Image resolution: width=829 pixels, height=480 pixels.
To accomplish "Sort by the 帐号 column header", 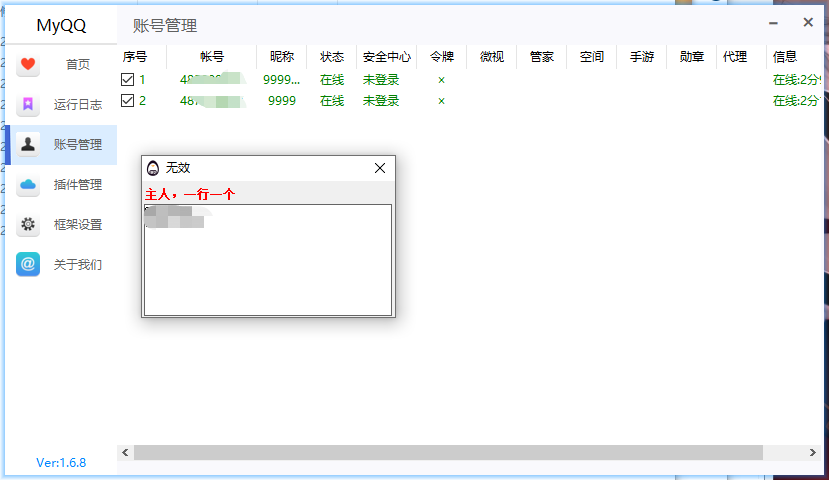I will click(x=212, y=57).
